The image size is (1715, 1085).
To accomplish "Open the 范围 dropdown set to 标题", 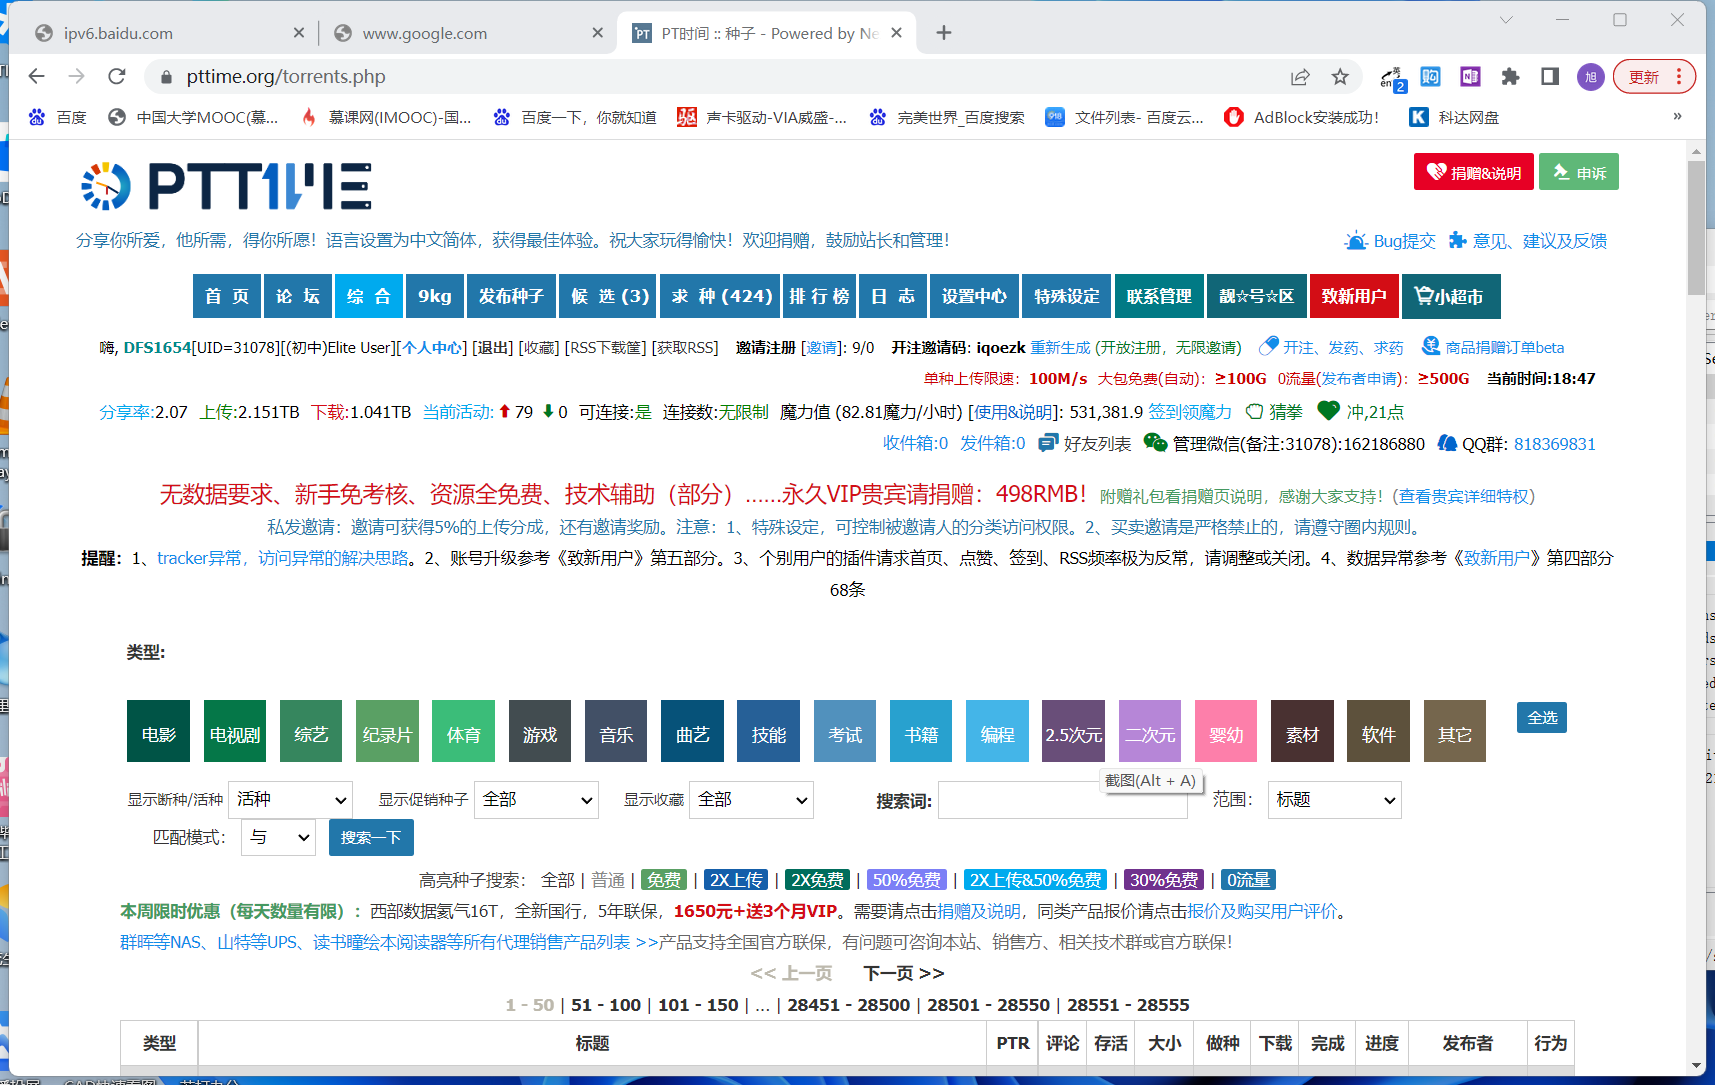I will click(1334, 800).
